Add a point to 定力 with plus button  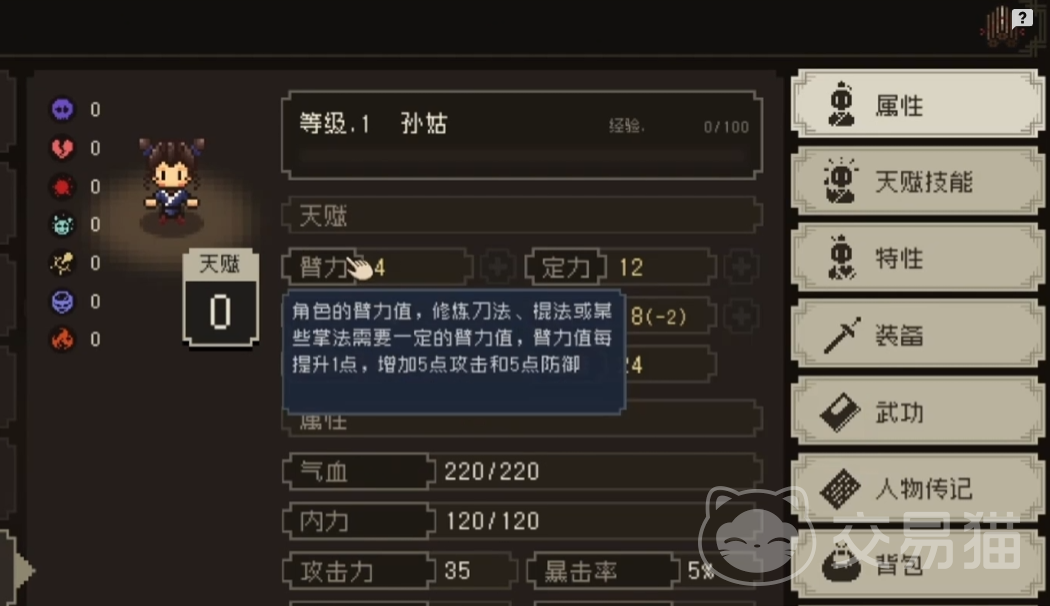click(x=741, y=267)
